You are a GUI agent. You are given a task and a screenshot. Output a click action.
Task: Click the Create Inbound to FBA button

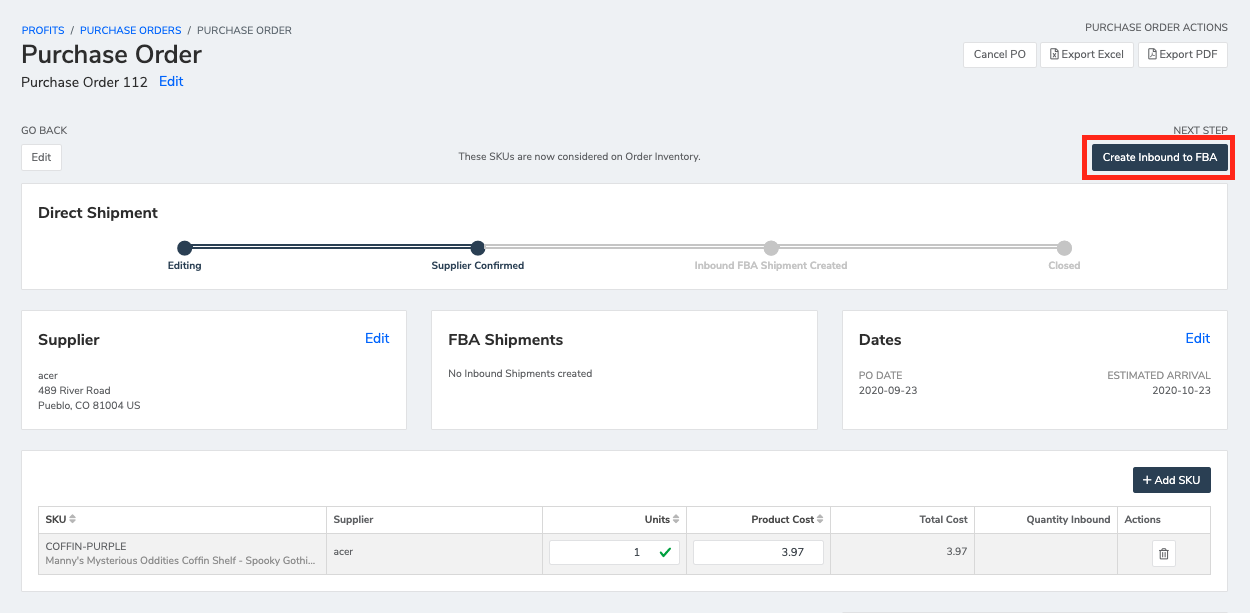[x=1158, y=157]
